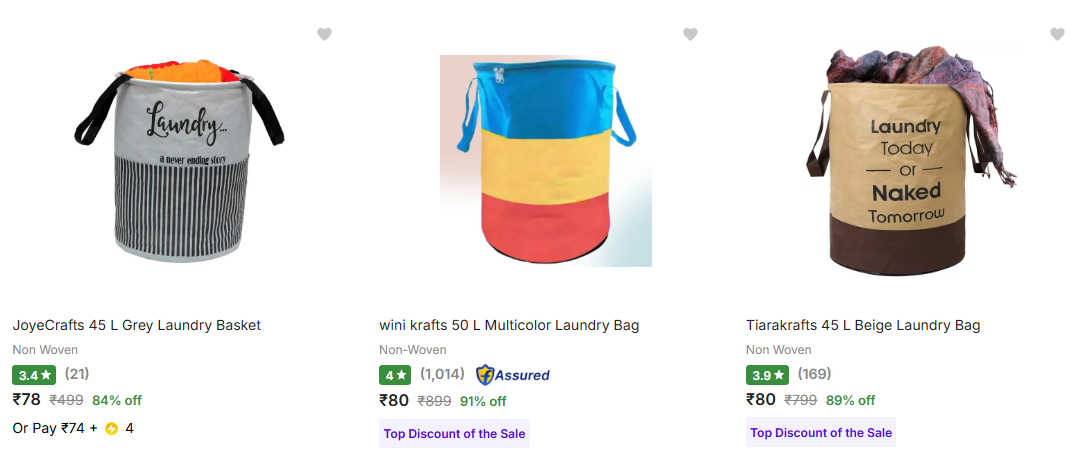This screenshot has height=468, width=1077.
Task: Open JoyeCrafts 45 L Grey Laundry Basket
Action: [136, 325]
